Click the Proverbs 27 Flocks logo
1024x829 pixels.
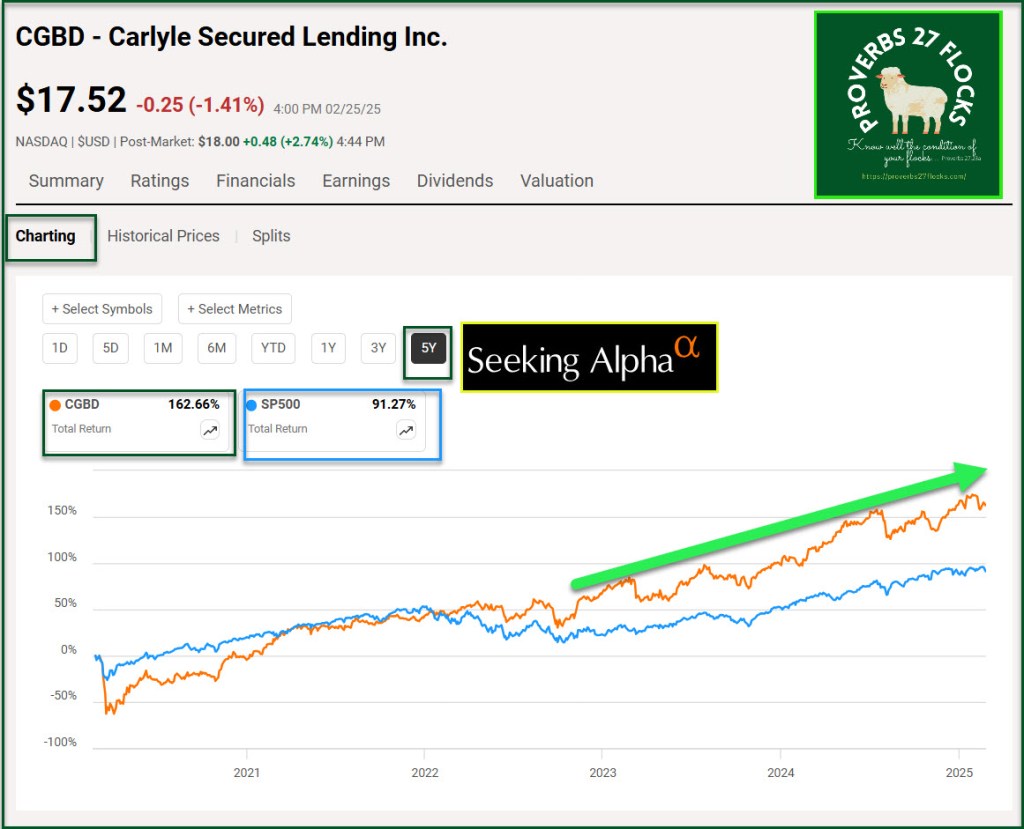click(908, 104)
